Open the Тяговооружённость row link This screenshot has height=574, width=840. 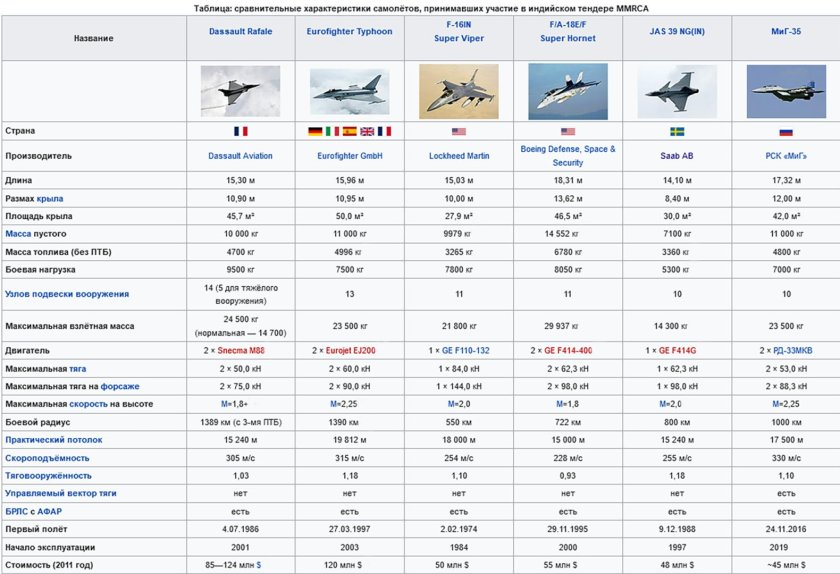coord(48,475)
